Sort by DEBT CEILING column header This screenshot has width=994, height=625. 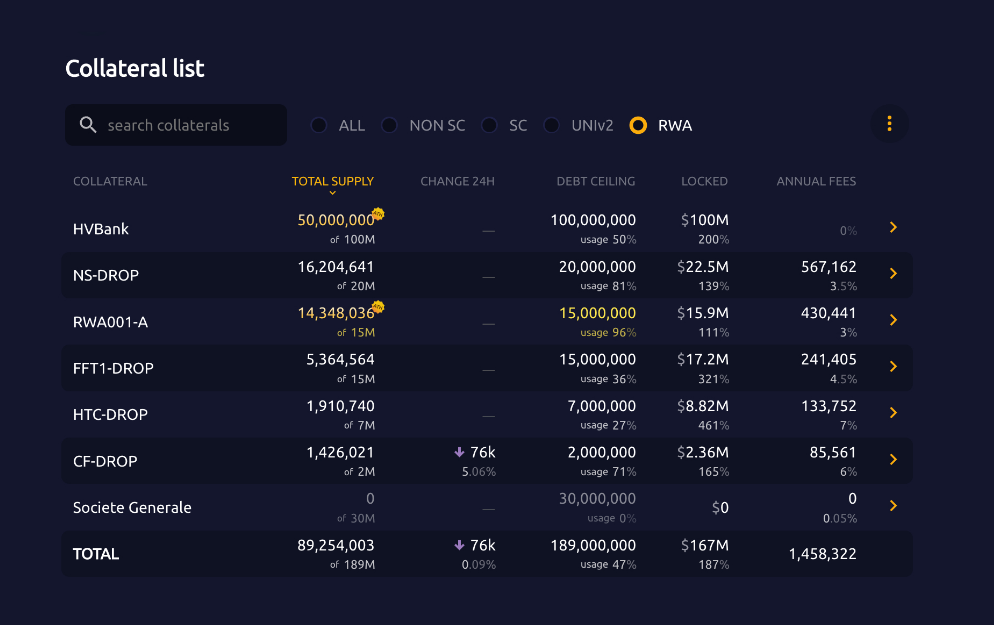(x=596, y=181)
